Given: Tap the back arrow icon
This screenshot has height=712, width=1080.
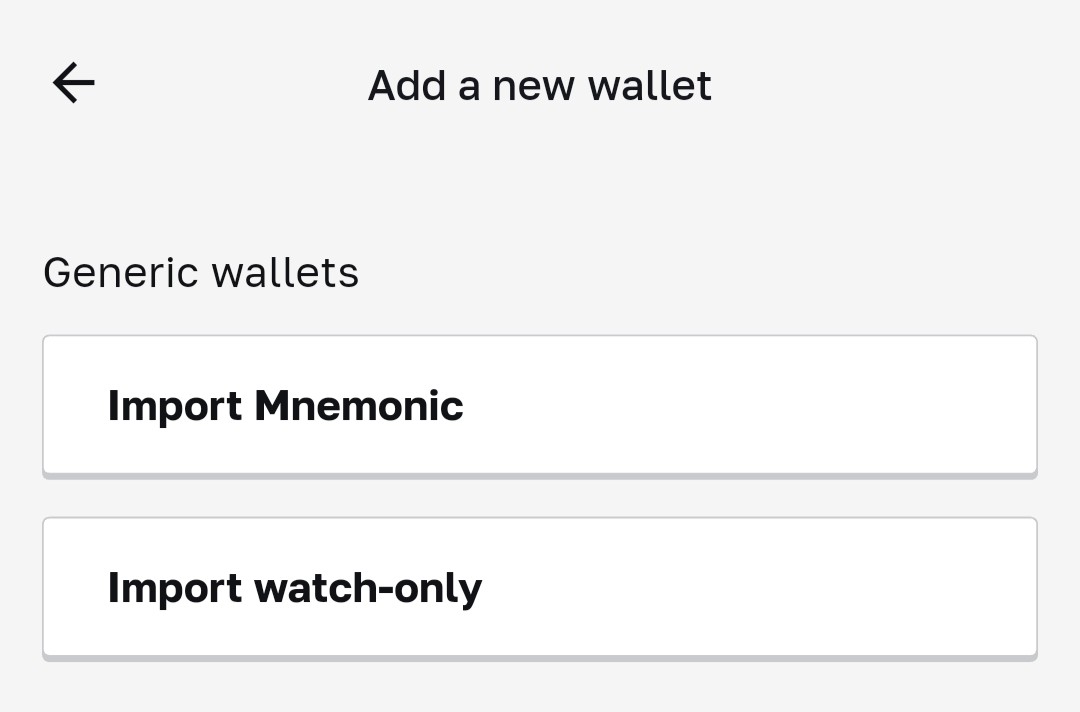Looking at the screenshot, I should click(x=74, y=83).
